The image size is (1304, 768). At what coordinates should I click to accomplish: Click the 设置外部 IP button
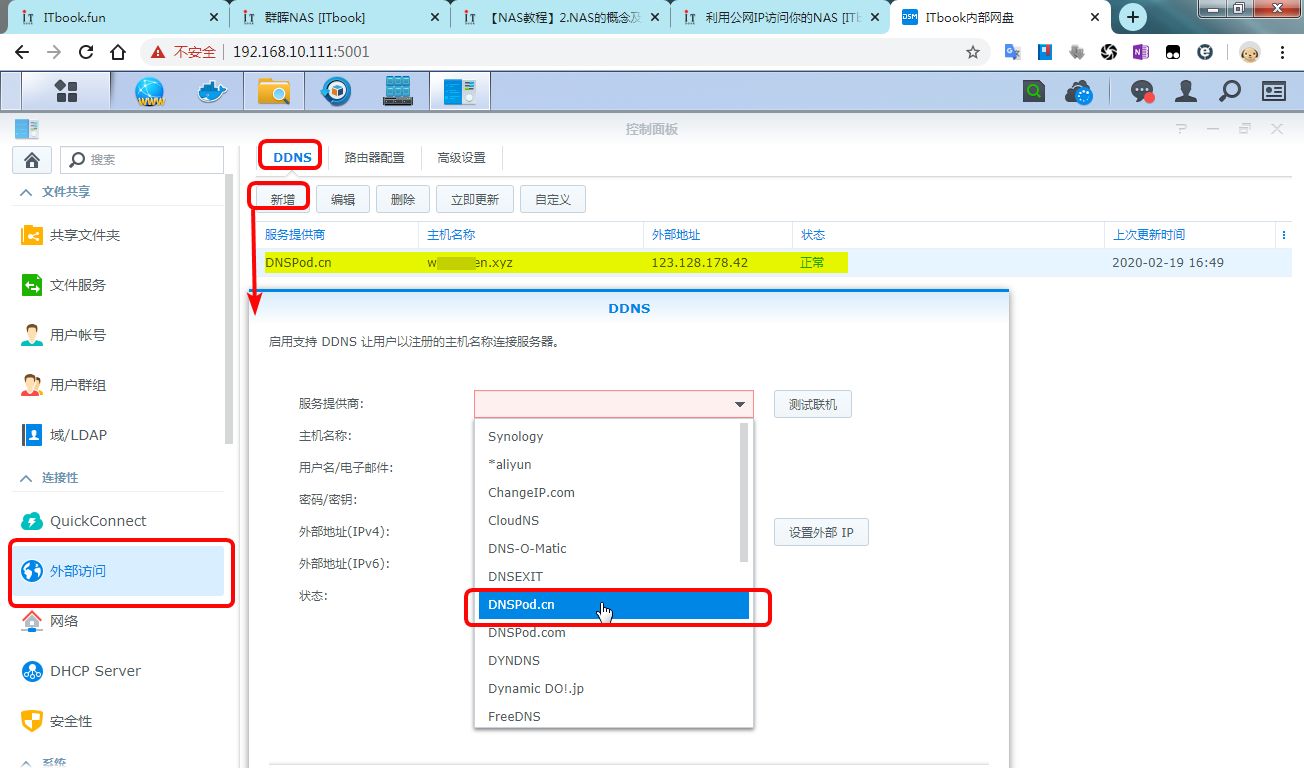(x=821, y=532)
